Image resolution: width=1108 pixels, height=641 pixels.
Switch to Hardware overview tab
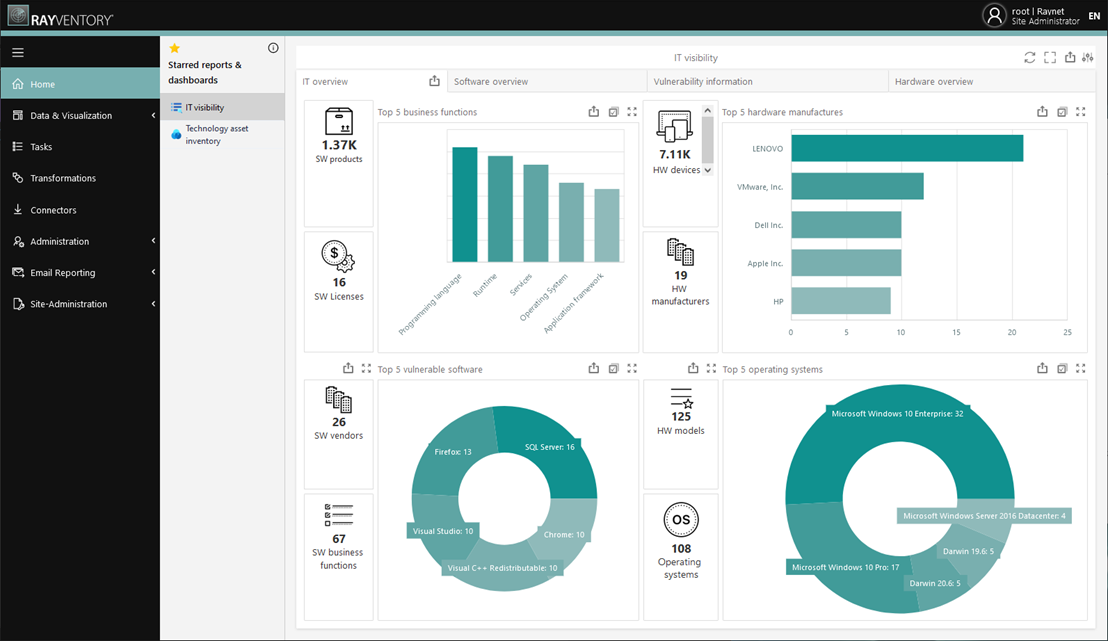pyautogui.click(x=992, y=81)
